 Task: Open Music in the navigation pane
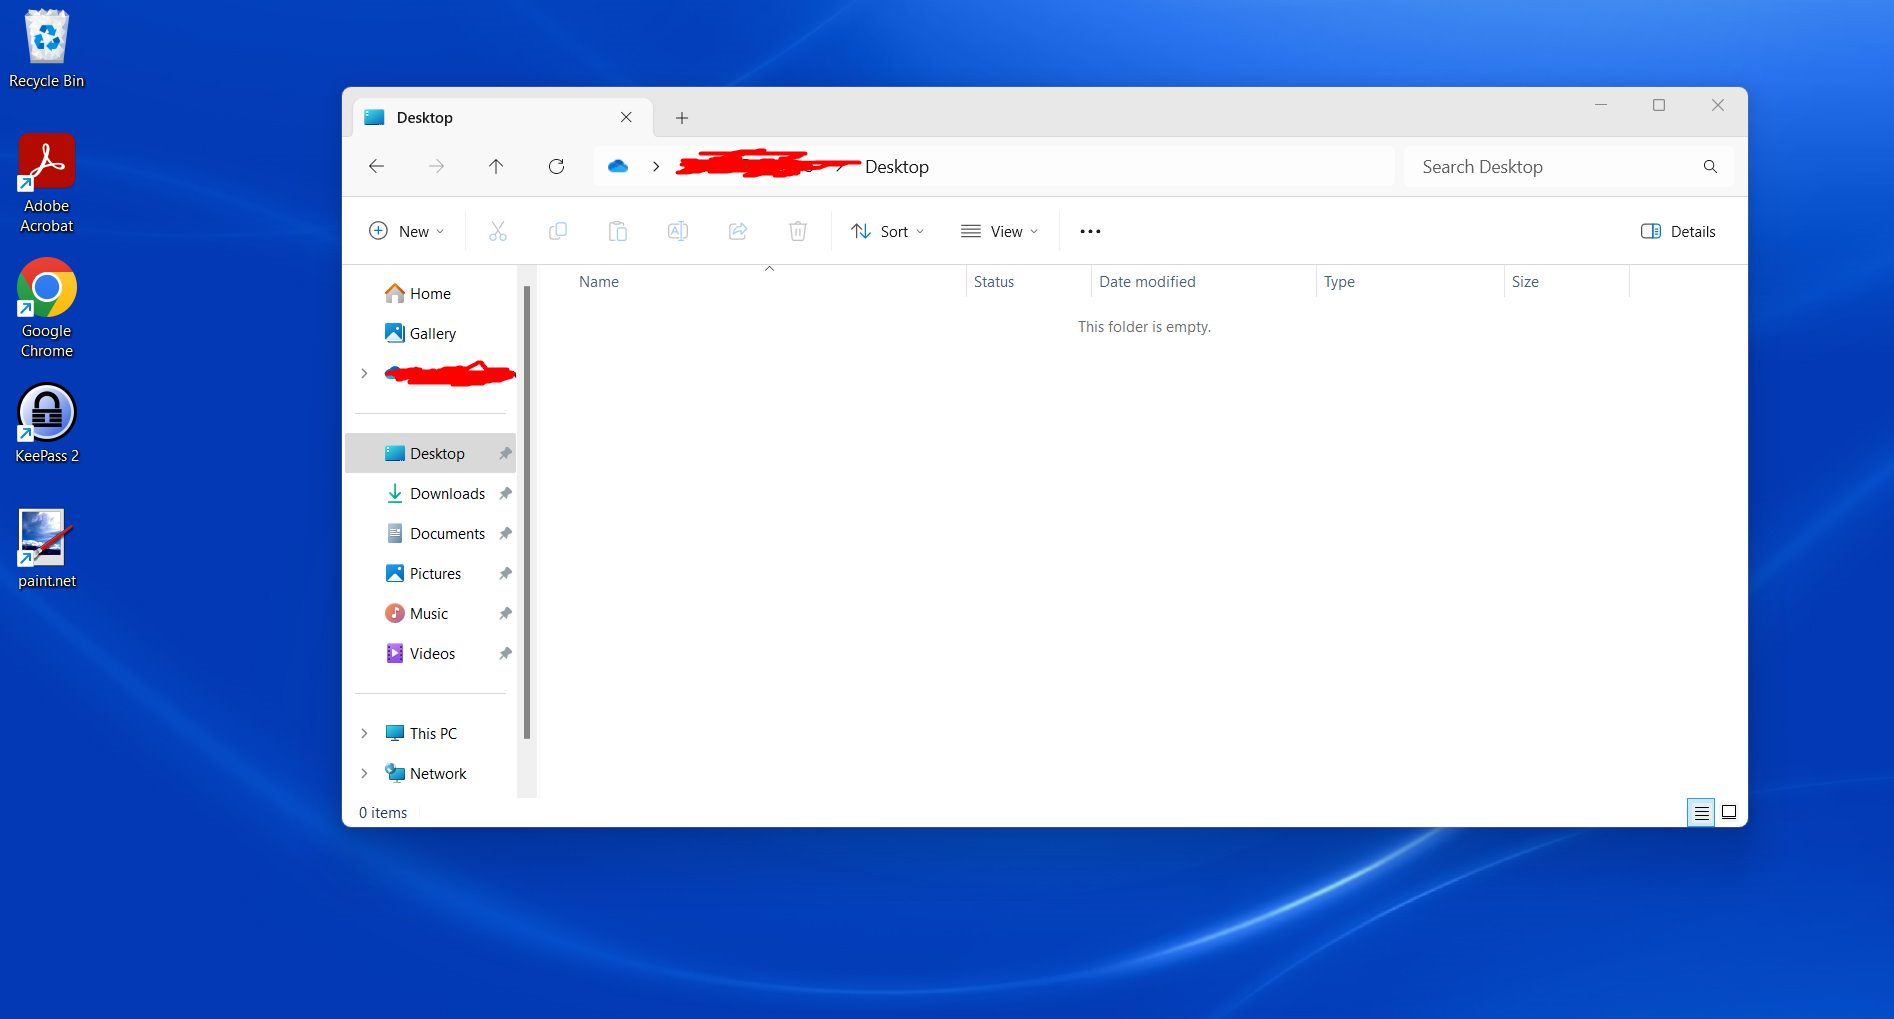coord(430,613)
